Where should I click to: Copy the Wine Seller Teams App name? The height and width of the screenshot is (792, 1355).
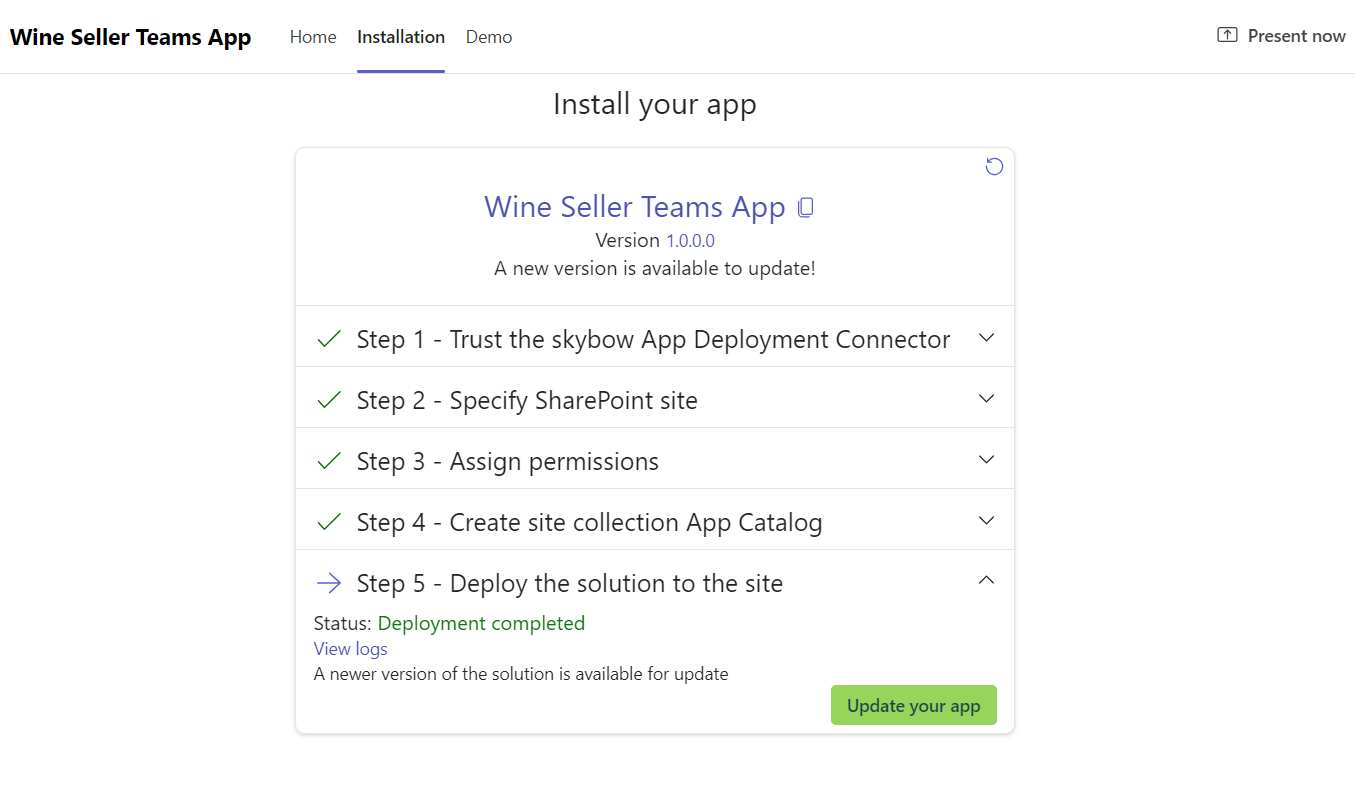(x=806, y=208)
